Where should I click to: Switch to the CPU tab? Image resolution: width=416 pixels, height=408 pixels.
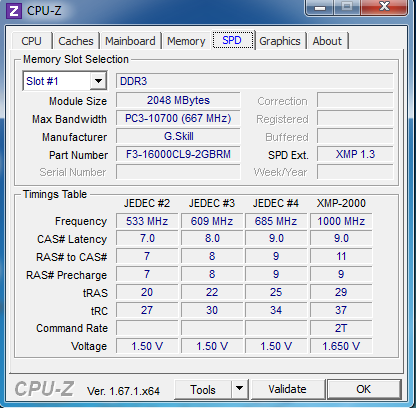pyautogui.click(x=31, y=41)
